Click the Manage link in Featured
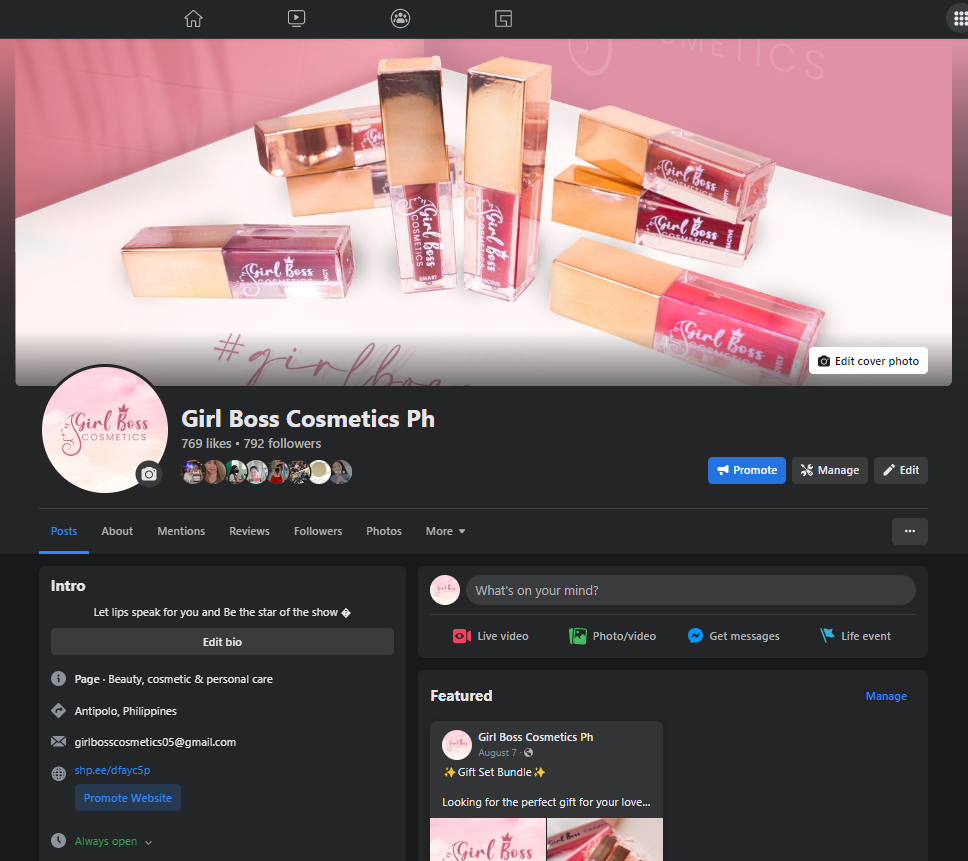 [x=886, y=696]
